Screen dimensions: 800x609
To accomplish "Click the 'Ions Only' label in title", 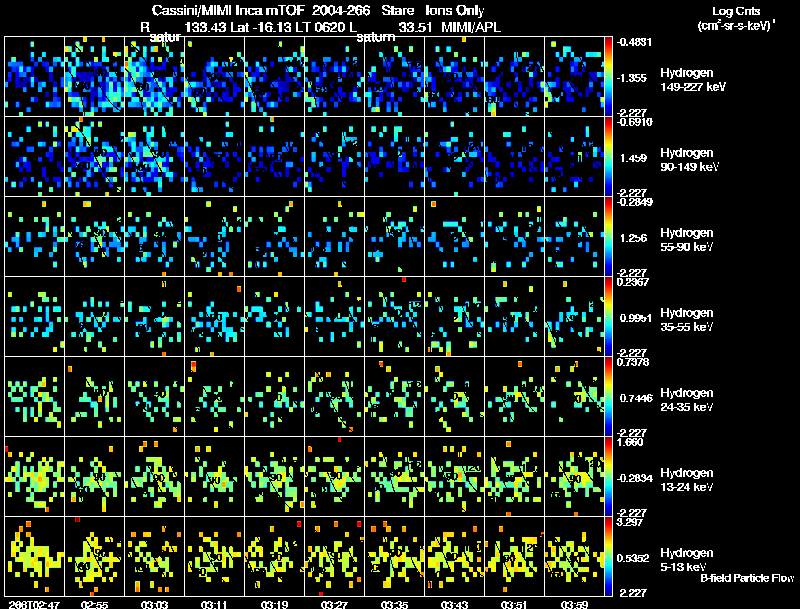I will click(x=455, y=10).
